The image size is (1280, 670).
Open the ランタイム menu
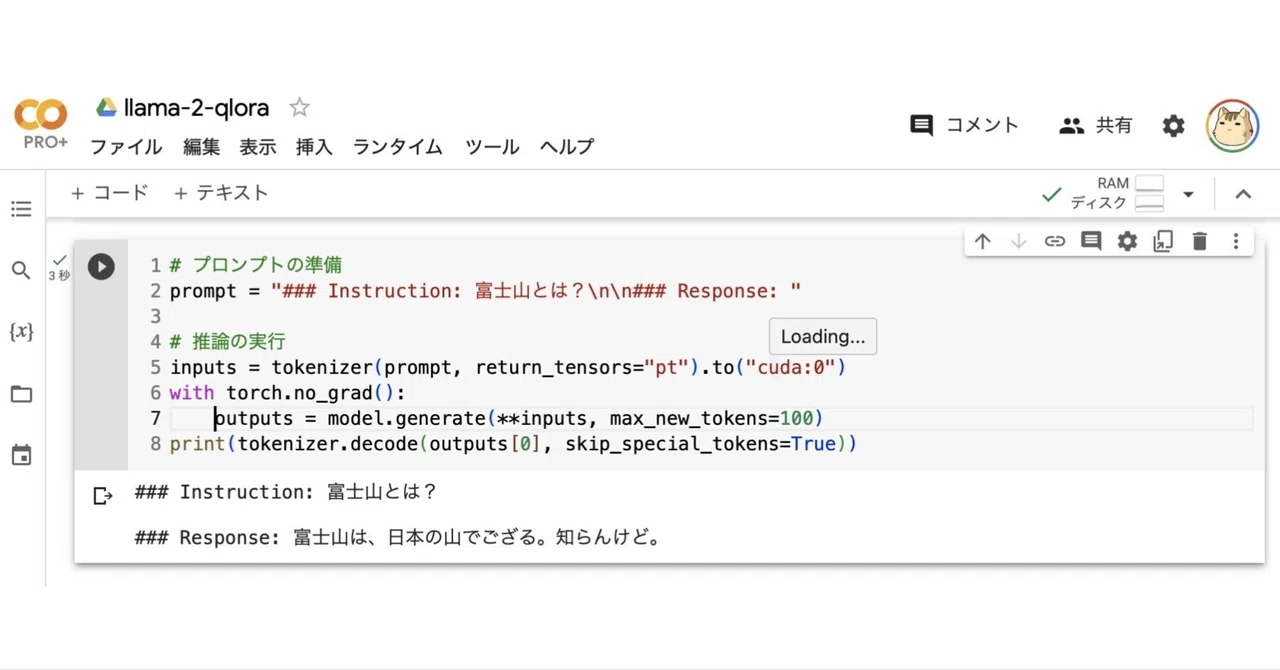coord(397,147)
